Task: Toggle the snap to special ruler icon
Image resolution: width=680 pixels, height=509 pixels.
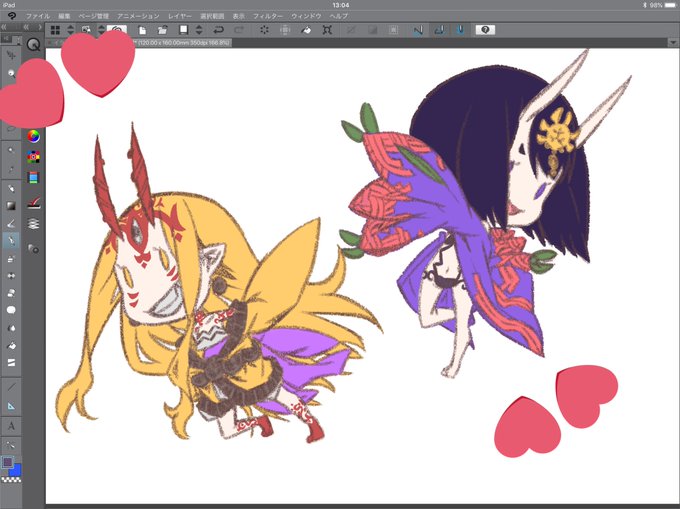Action: (439, 30)
